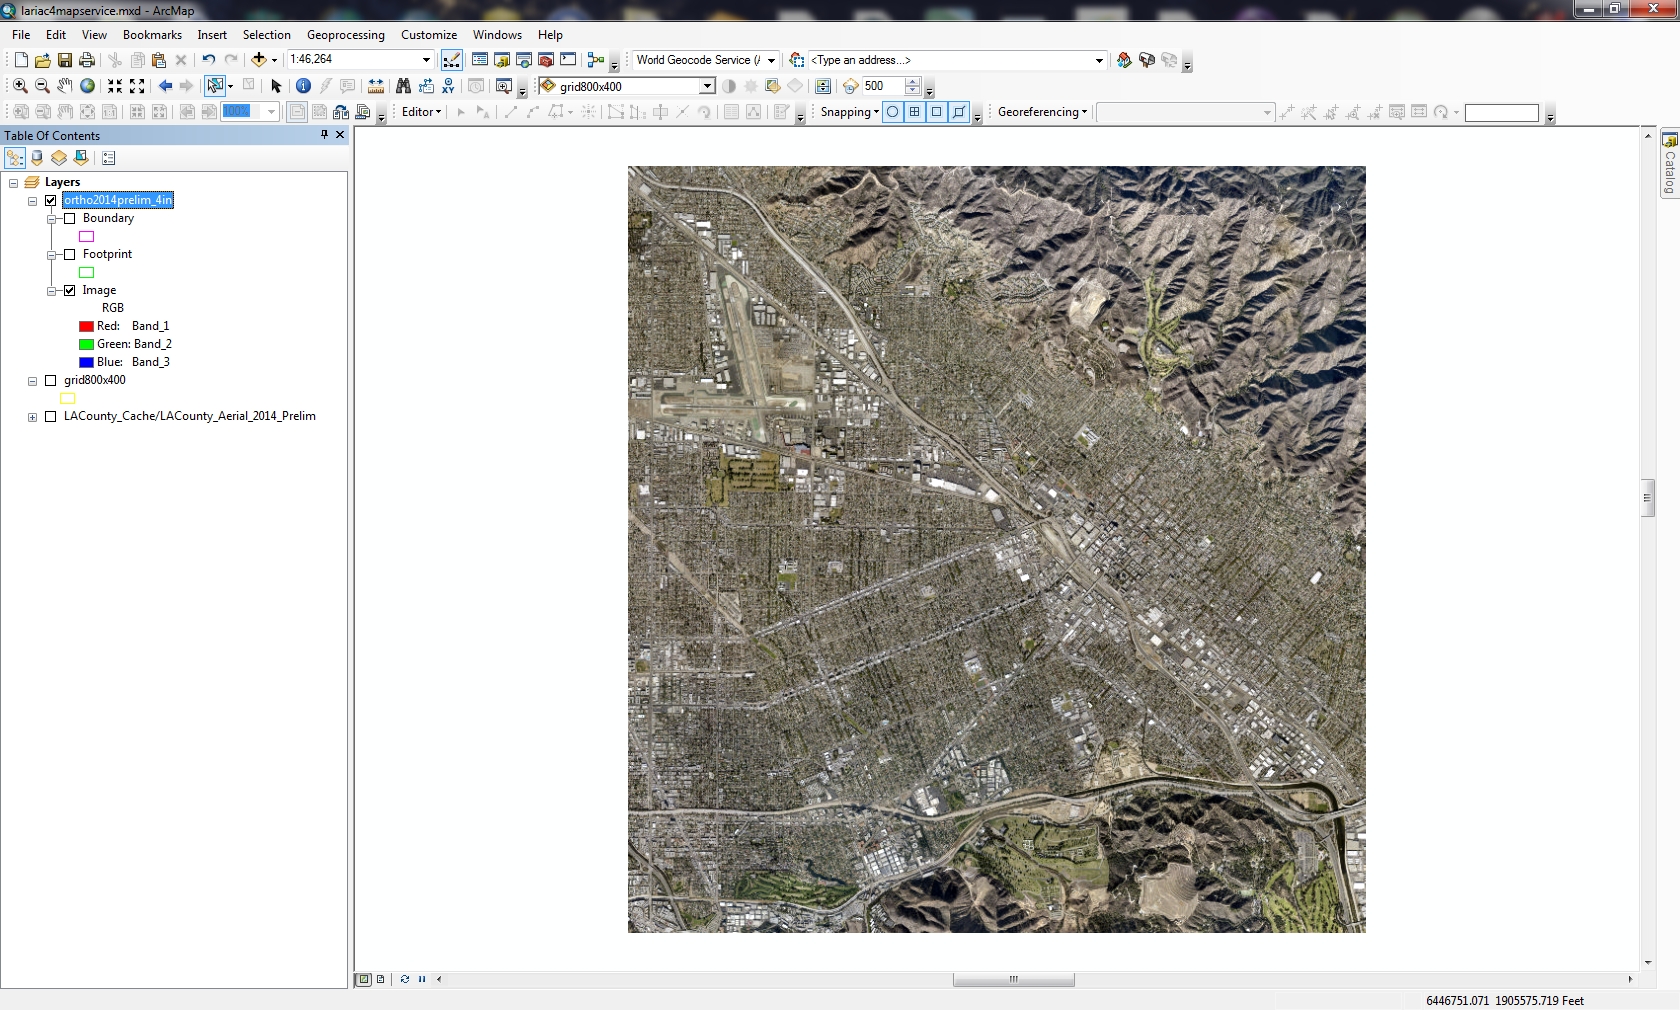This screenshot has width=1680, height=1010.
Task: Select the Zoom In tool
Action: [x=20, y=86]
